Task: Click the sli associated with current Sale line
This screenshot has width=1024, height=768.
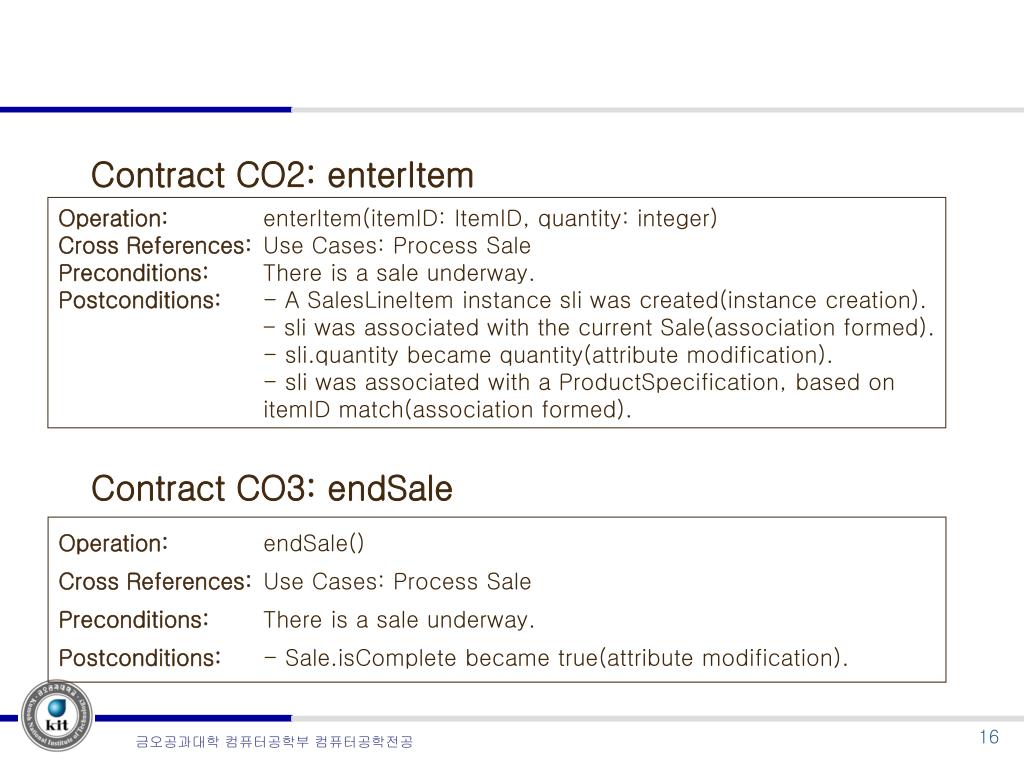Action: click(x=599, y=328)
